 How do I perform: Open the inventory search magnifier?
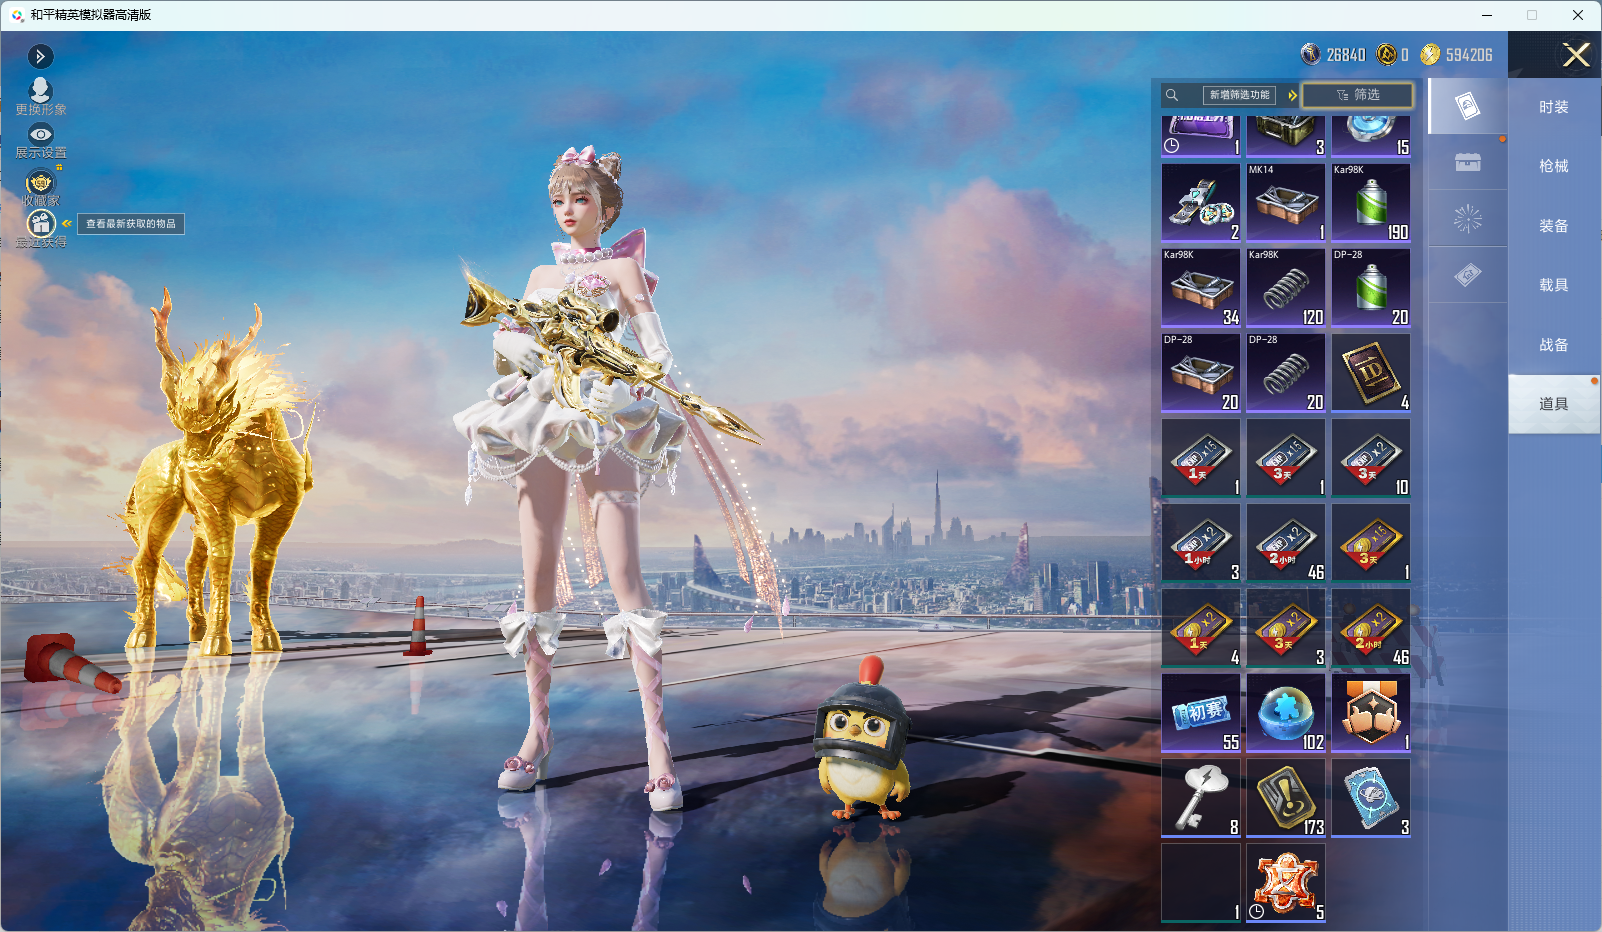(1172, 95)
